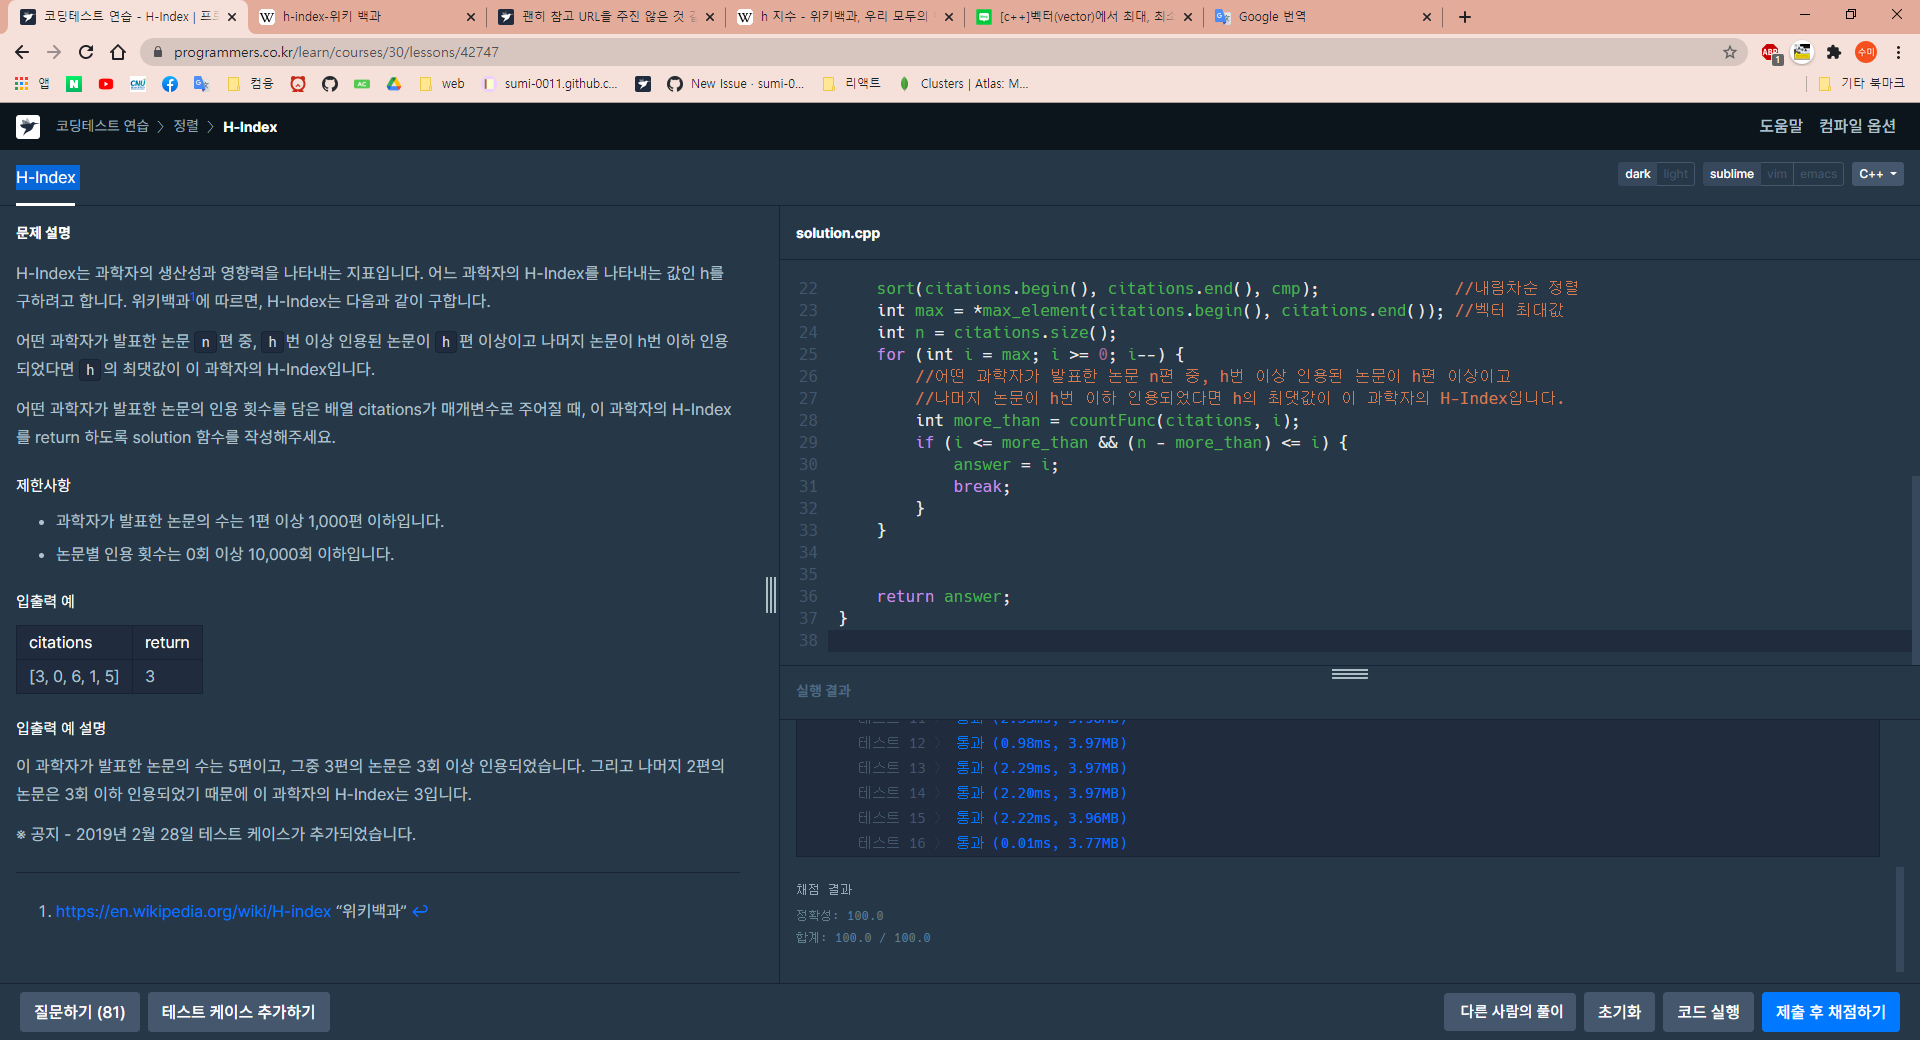Select the H-Index heading tab
The height and width of the screenshot is (1040, 1920).
[46, 177]
